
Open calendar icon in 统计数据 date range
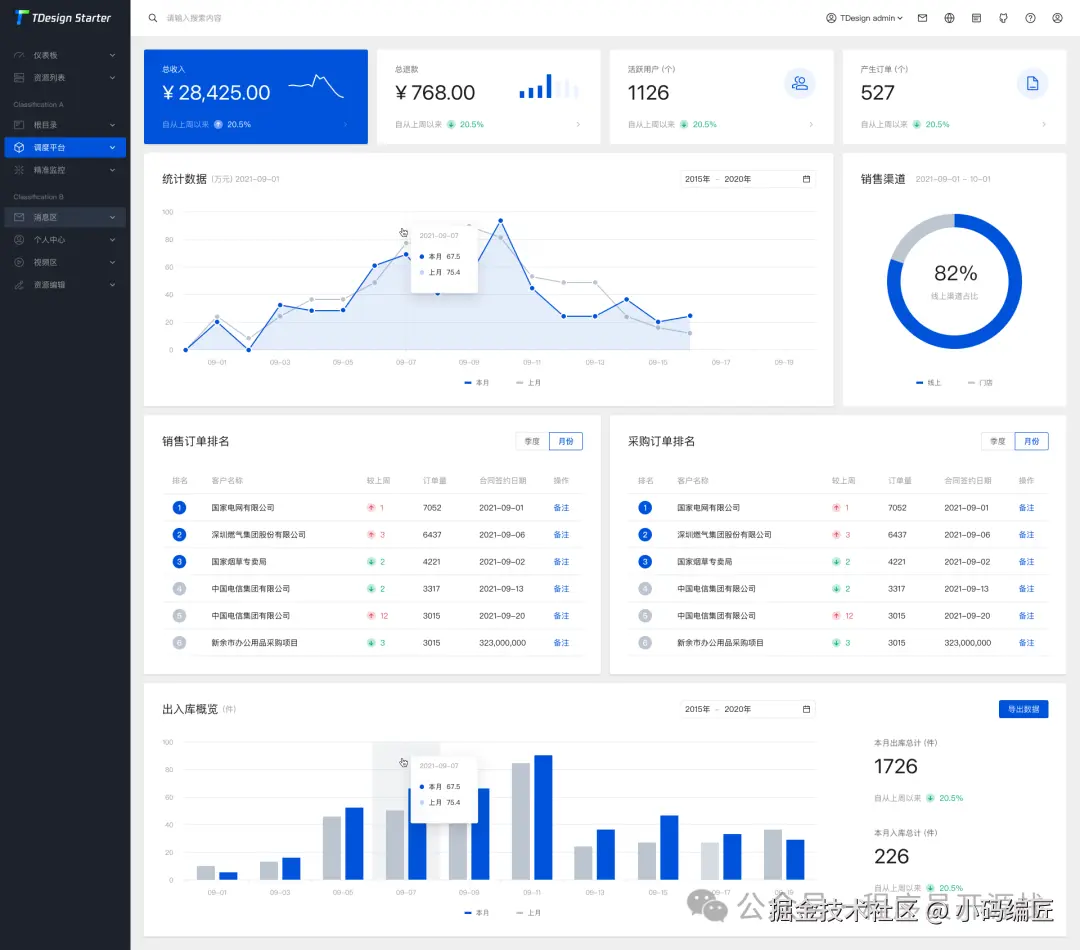coord(806,179)
